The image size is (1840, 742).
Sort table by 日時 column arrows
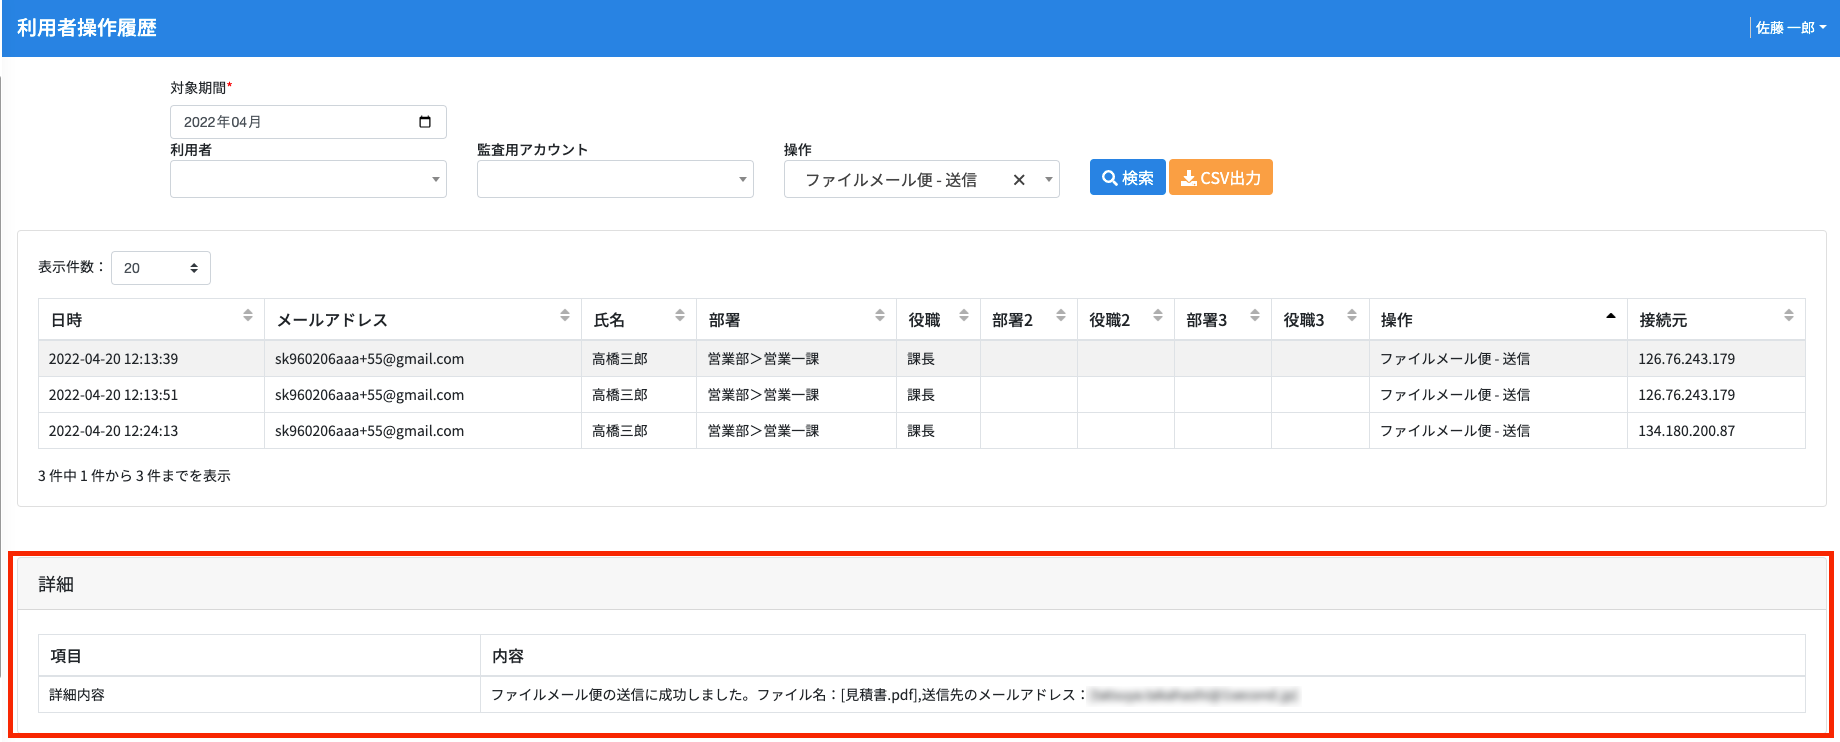click(247, 316)
